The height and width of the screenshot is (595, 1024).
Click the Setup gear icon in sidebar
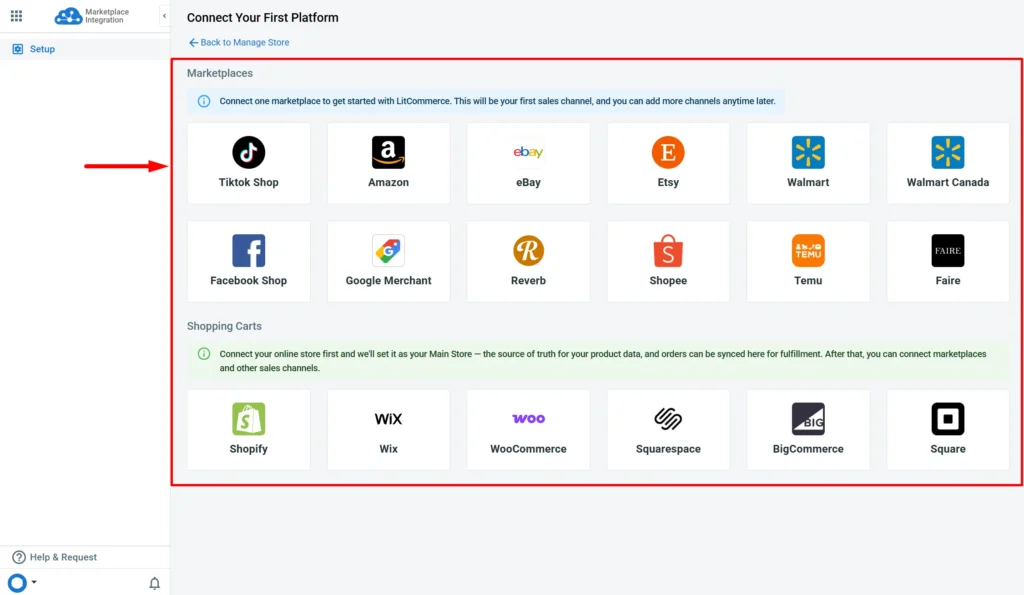click(x=18, y=49)
